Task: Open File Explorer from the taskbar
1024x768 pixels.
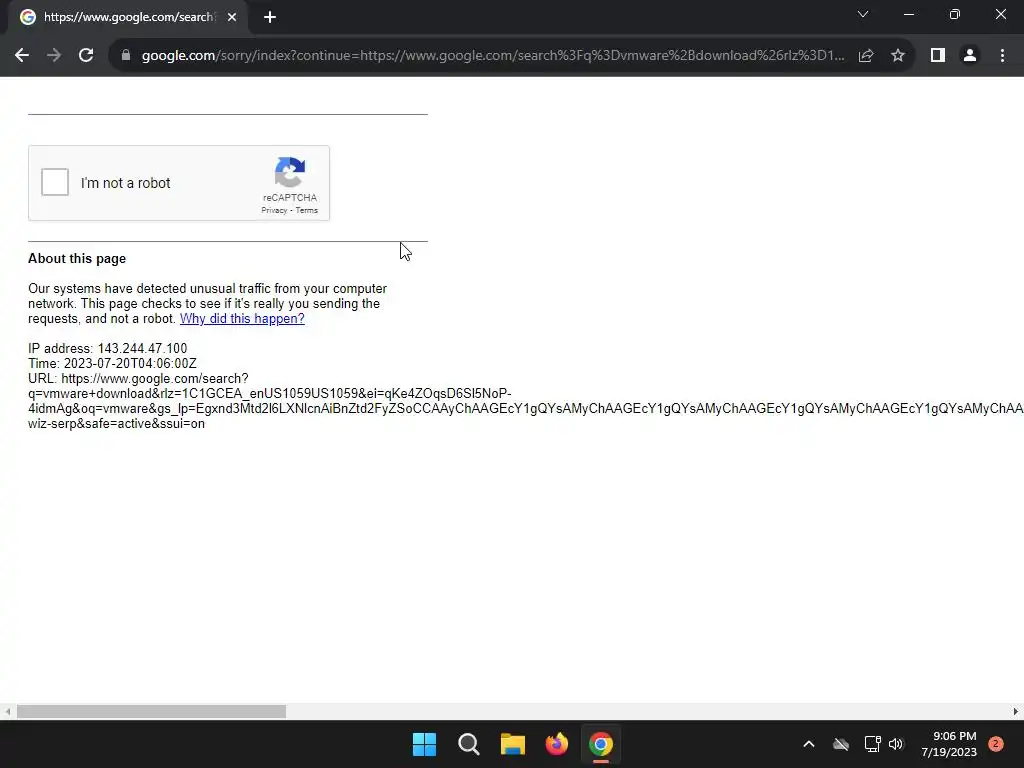Action: coord(513,744)
